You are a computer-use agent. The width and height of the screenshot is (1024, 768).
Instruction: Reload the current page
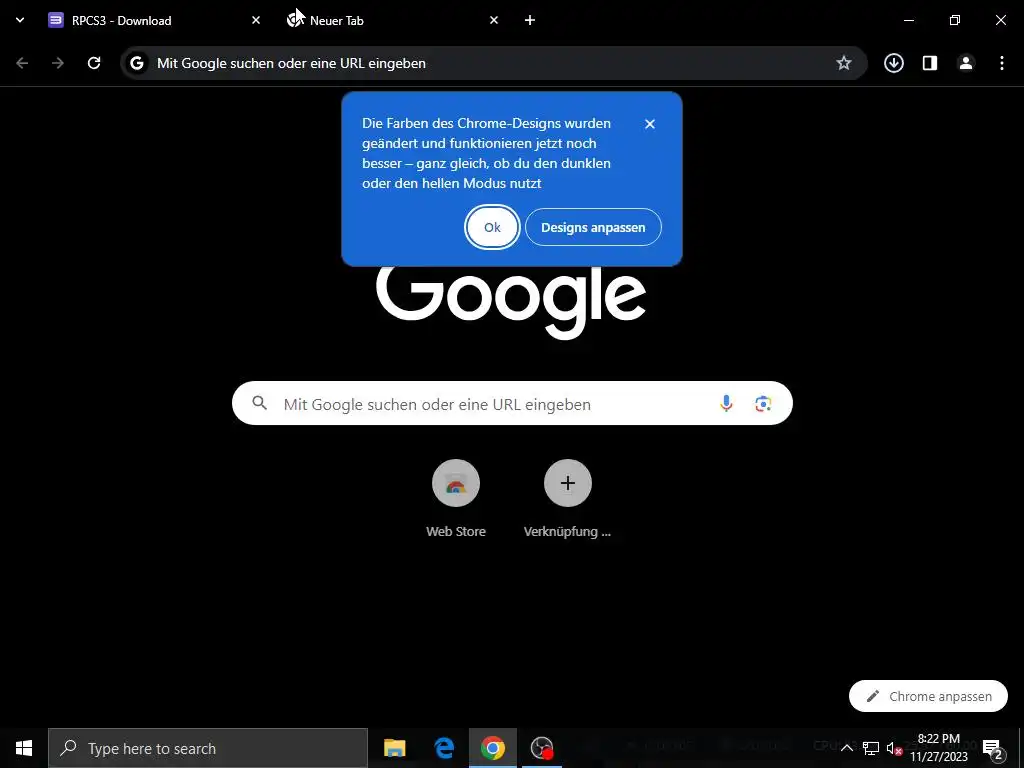(94, 63)
